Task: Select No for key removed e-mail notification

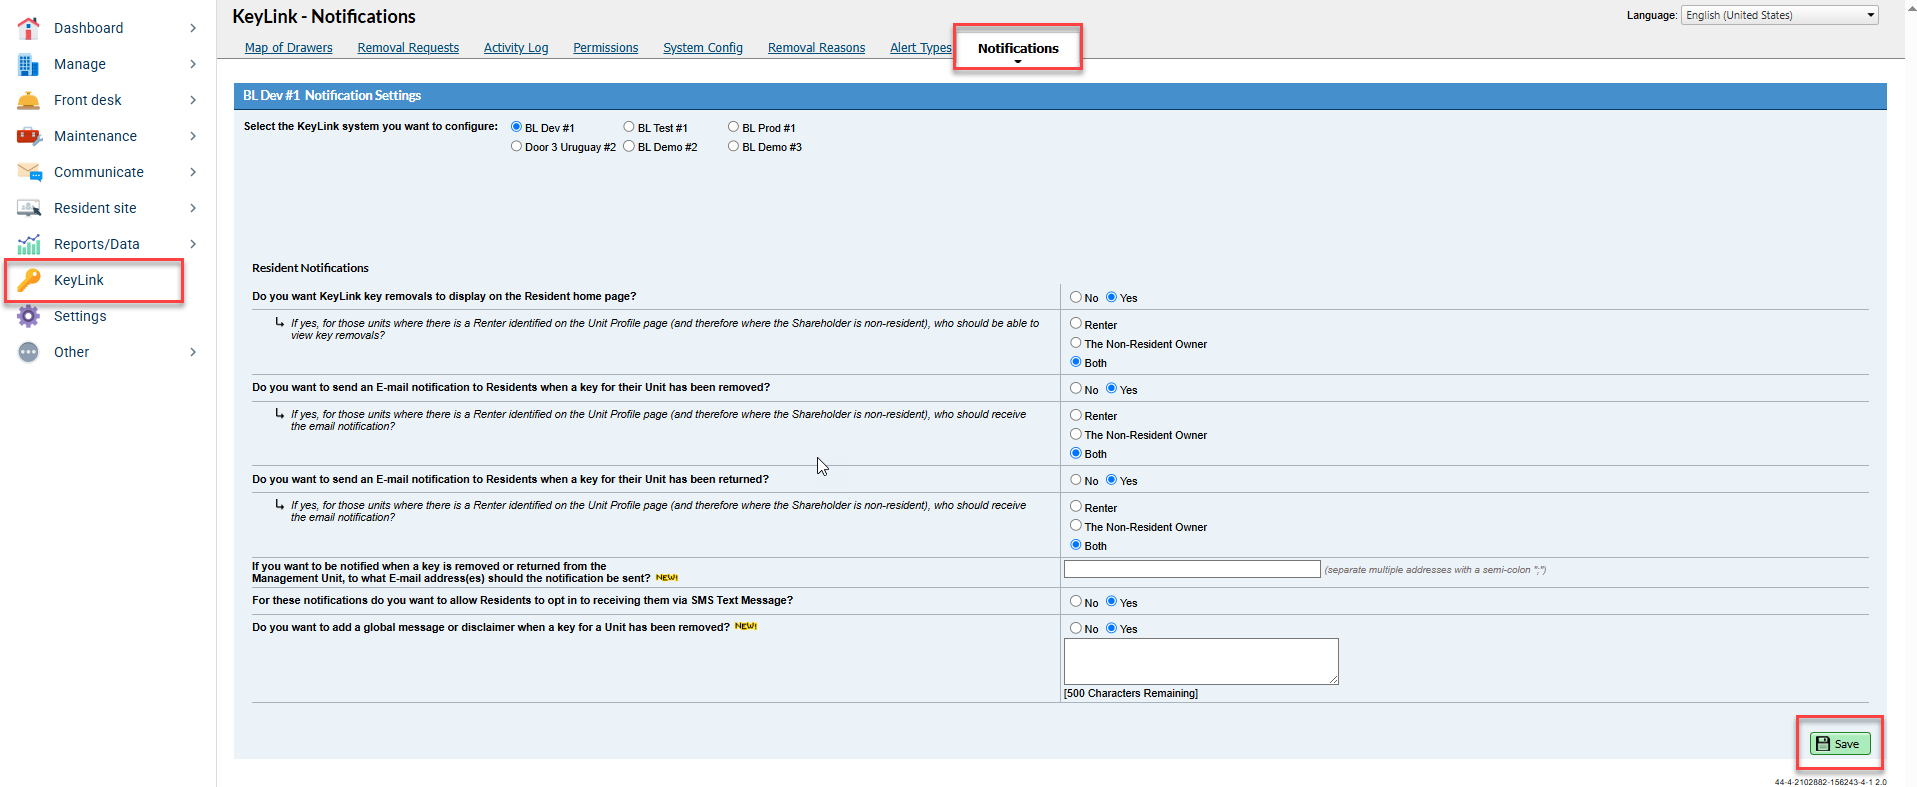Action: click(1076, 389)
